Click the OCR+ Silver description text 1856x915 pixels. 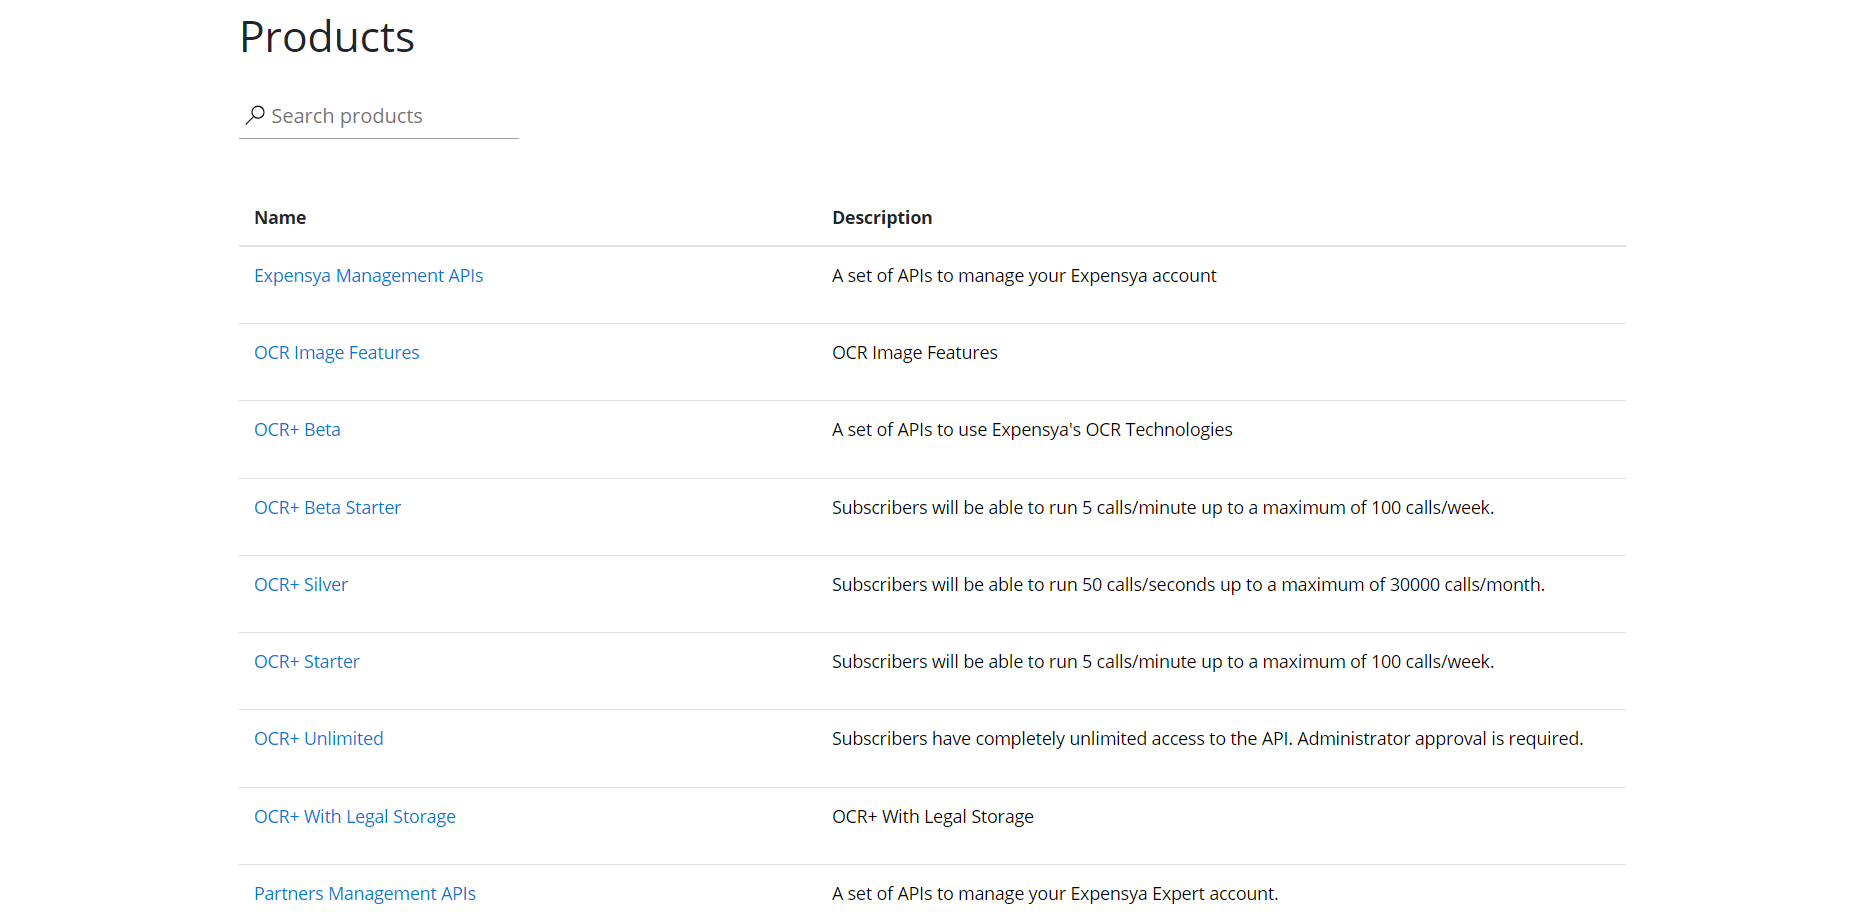click(x=1187, y=585)
